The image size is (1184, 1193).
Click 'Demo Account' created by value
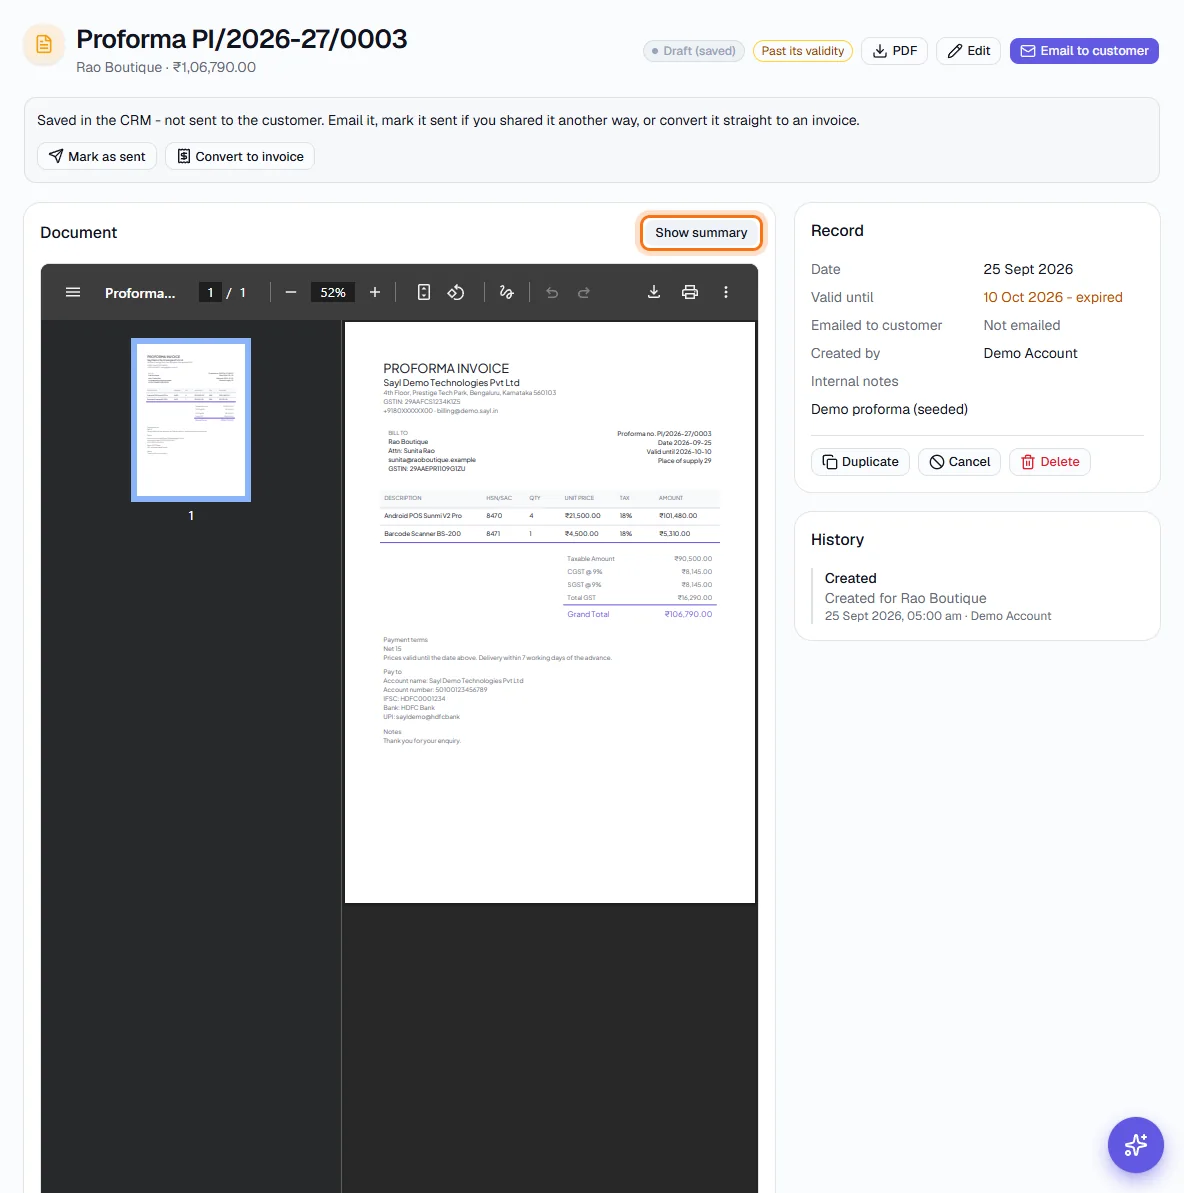tap(1030, 354)
